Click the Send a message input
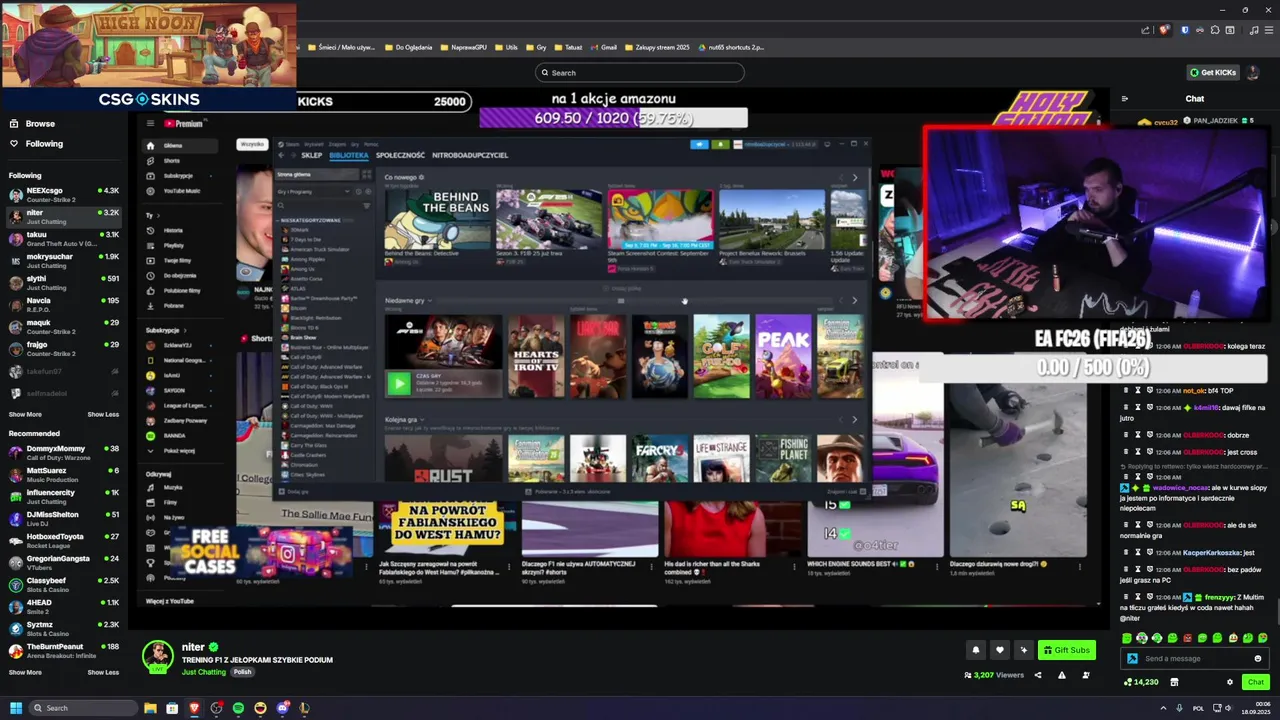Viewport: 1280px width, 720px height. pyautogui.click(x=1195, y=659)
